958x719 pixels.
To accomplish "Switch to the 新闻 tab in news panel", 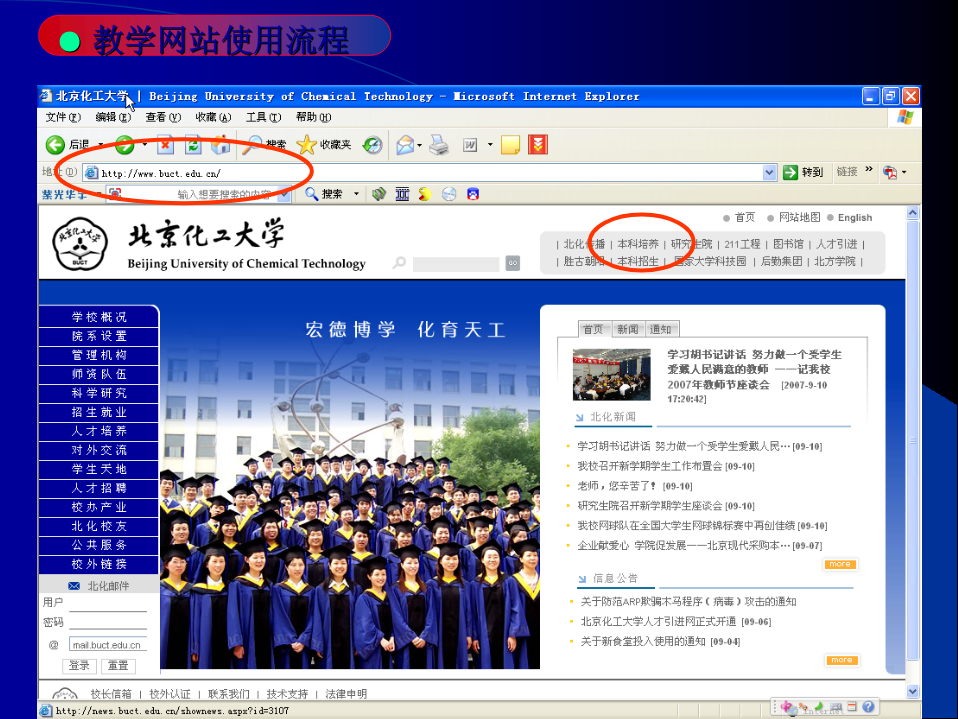I will [627, 329].
